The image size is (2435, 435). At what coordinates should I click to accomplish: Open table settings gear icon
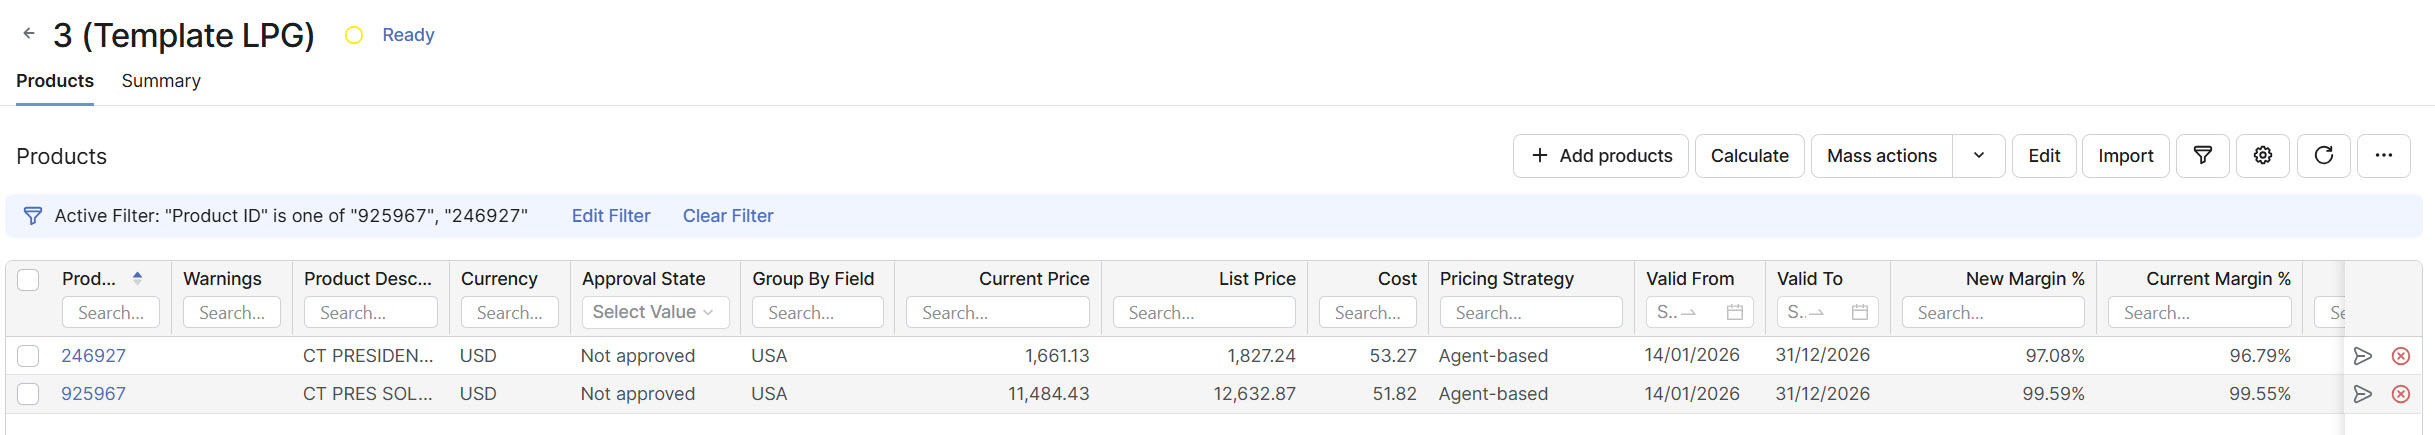coord(2262,156)
